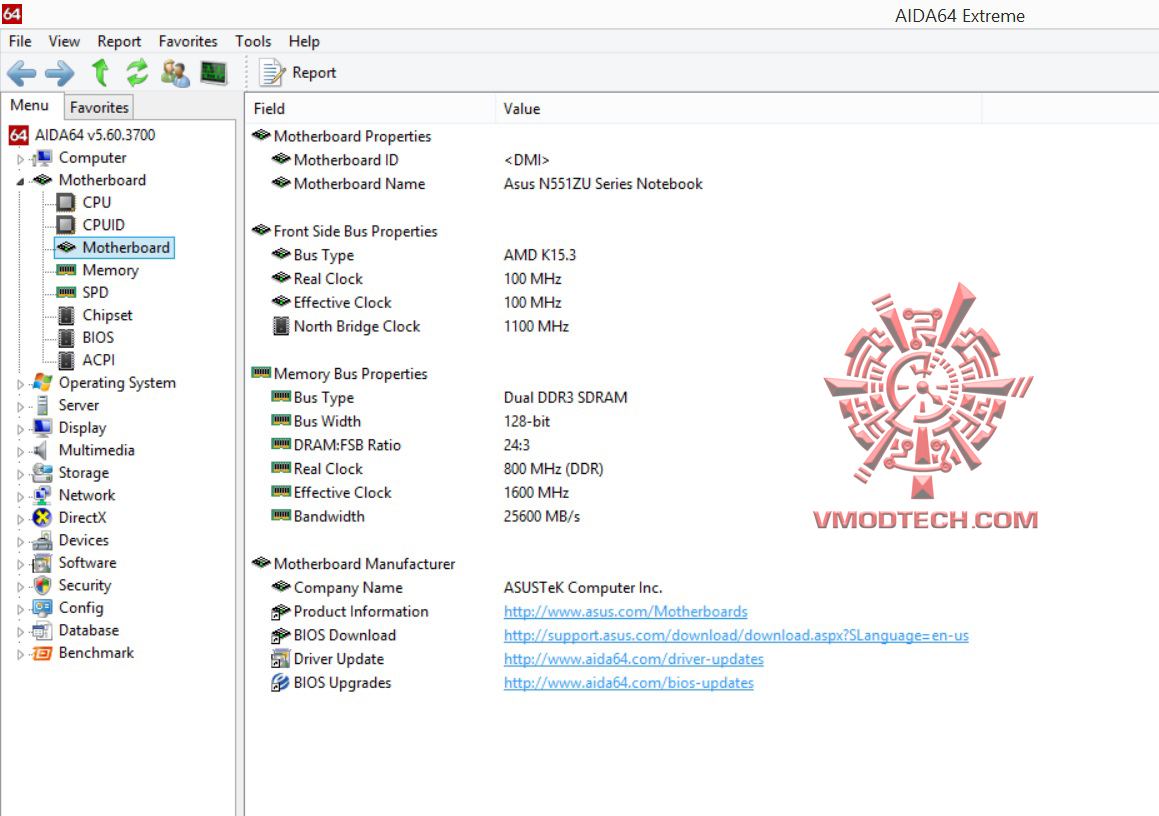Open the ASUS BIOS download link
The image size is (1159, 816).
click(735, 635)
